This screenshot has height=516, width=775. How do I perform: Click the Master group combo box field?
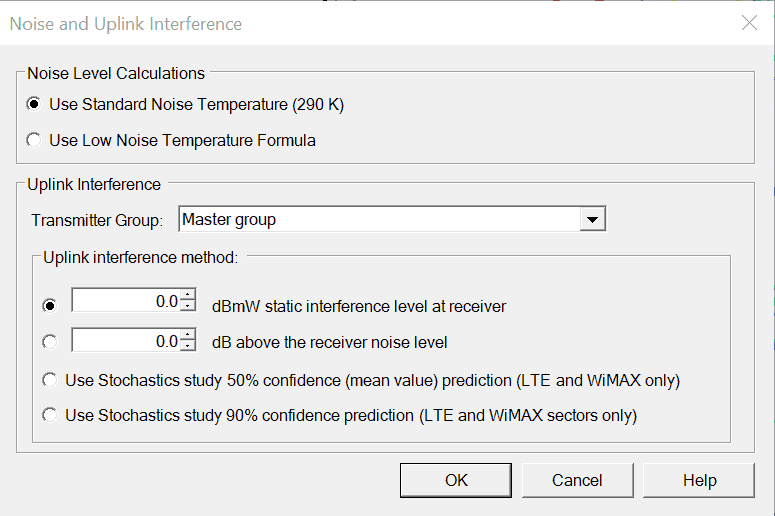coord(379,219)
